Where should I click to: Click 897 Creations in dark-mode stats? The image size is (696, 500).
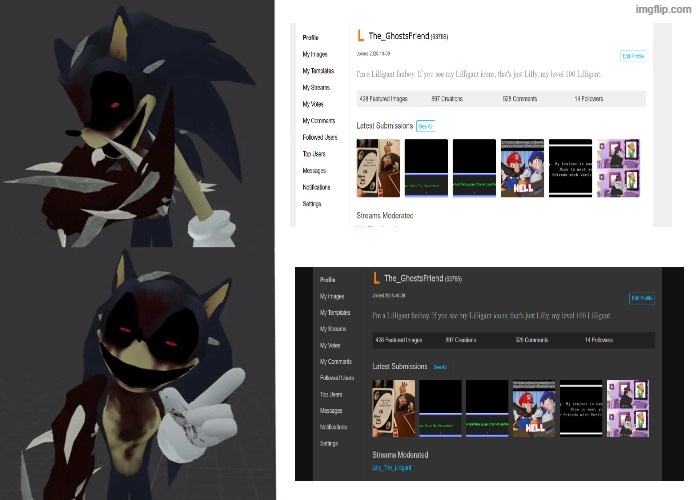click(461, 340)
